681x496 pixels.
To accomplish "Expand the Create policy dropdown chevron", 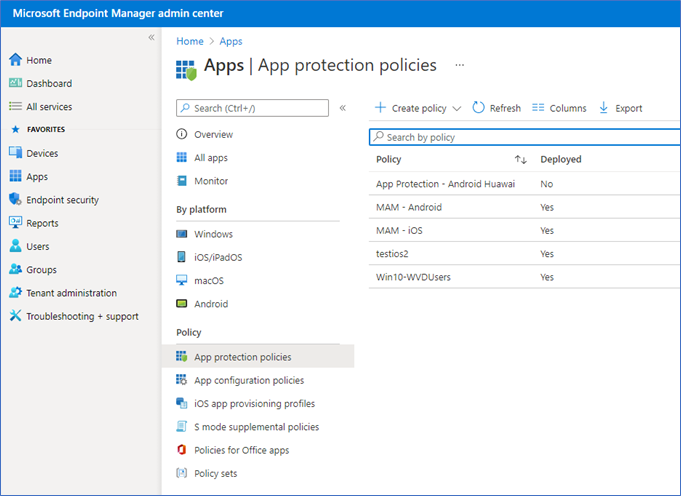I will (456, 109).
